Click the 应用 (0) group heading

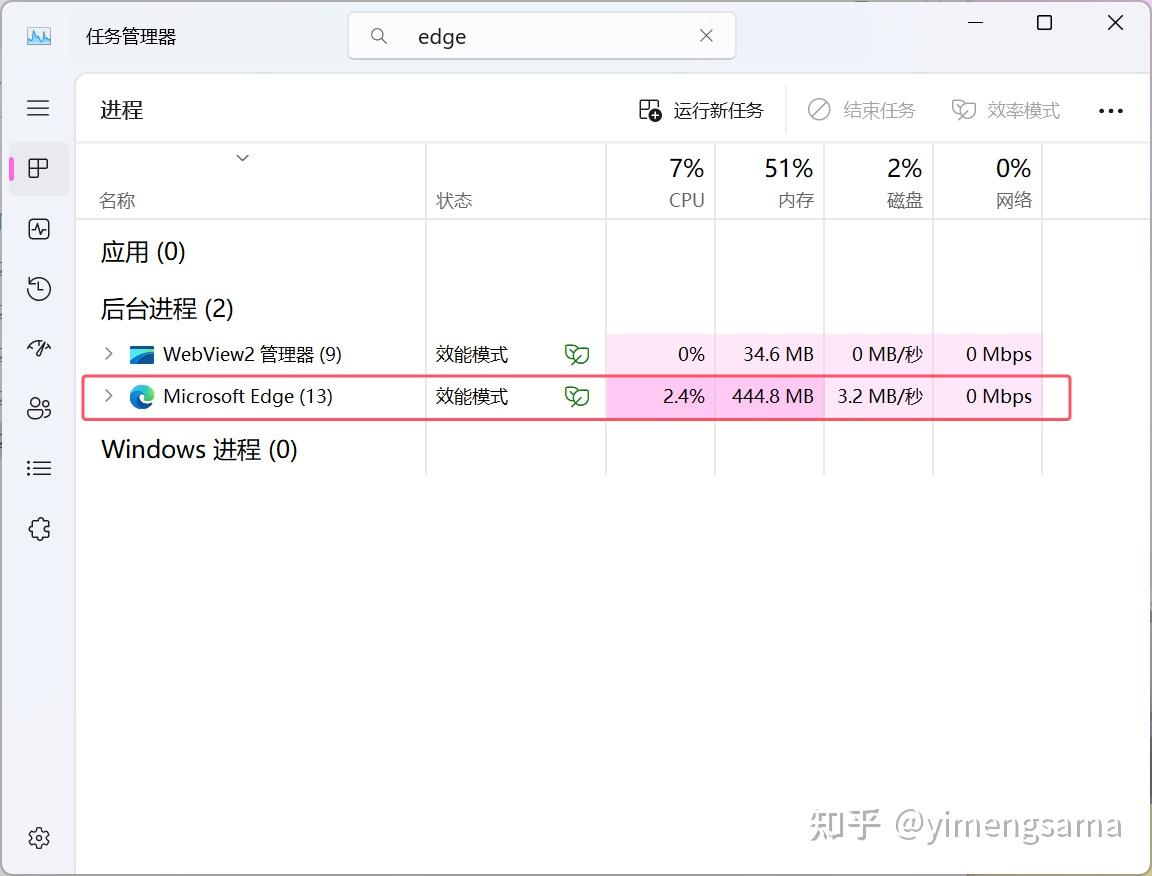point(143,252)
